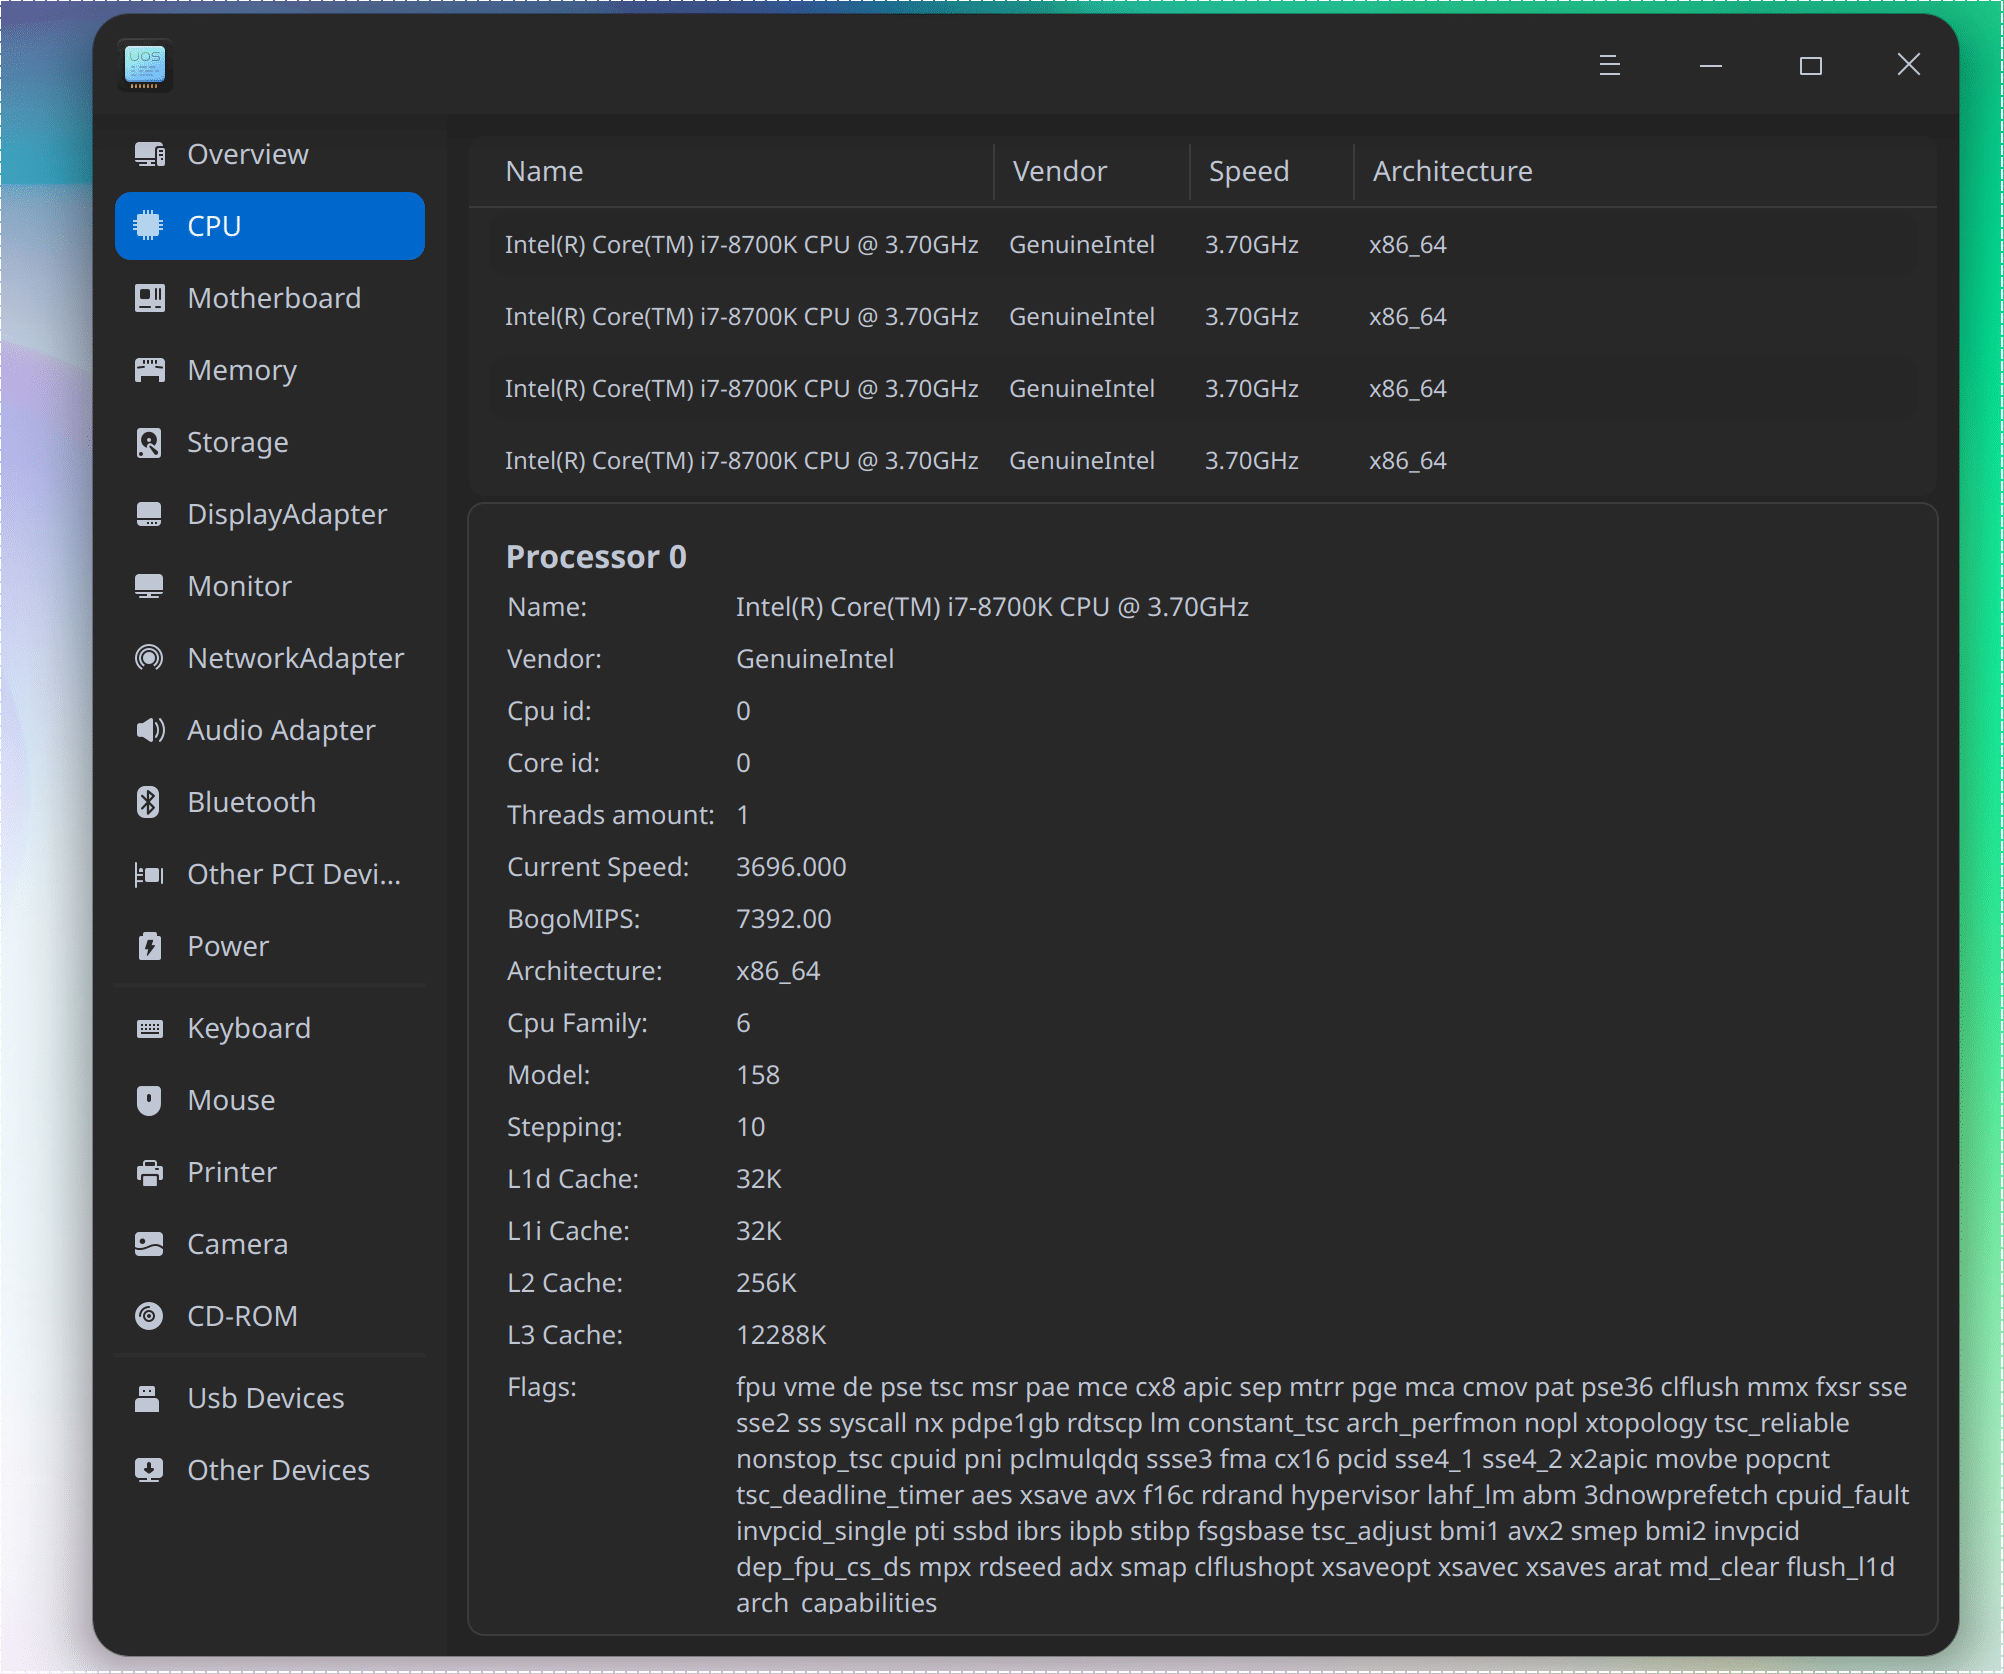This screenshot has width=2004, height=1674.
Task: Click the L3 Cache value 12288K
Action: pos(781,1334)
